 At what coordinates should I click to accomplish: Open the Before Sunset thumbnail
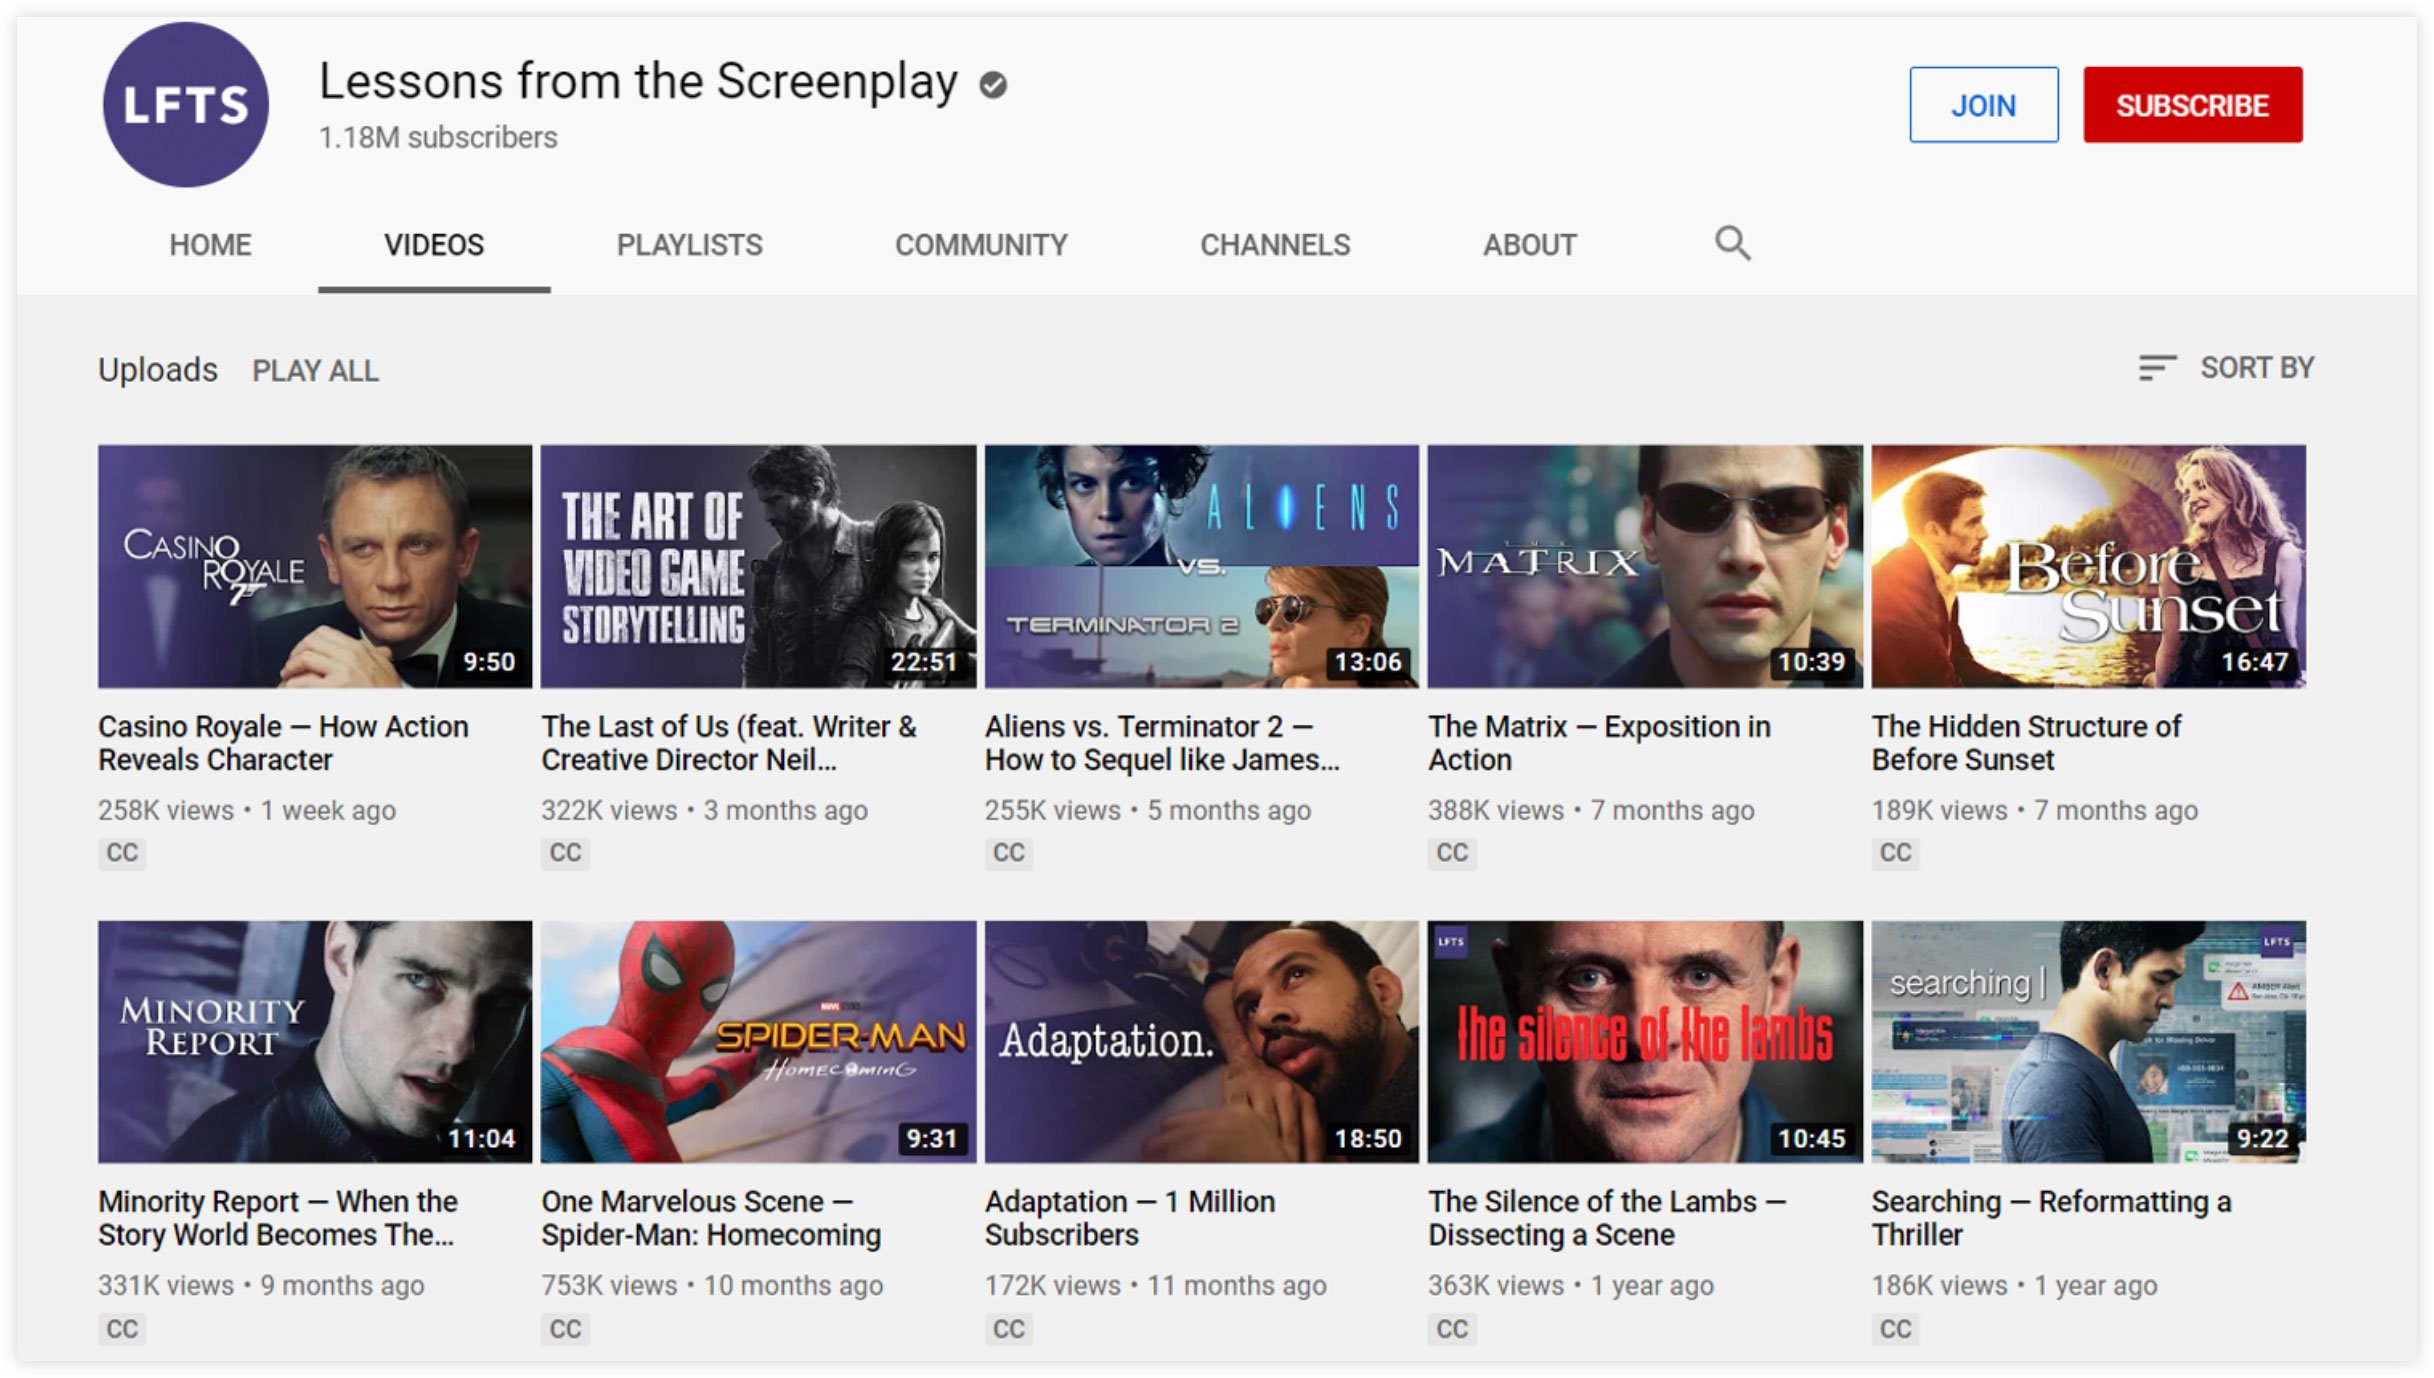(2089, 566)
